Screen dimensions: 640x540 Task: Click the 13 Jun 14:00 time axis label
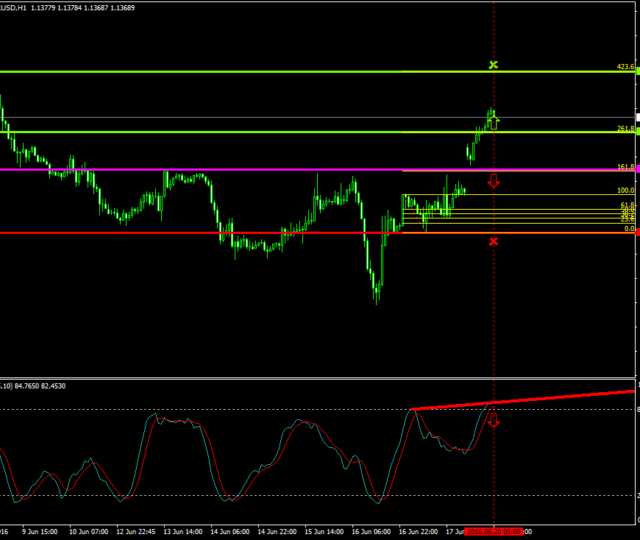click(184, 532)
